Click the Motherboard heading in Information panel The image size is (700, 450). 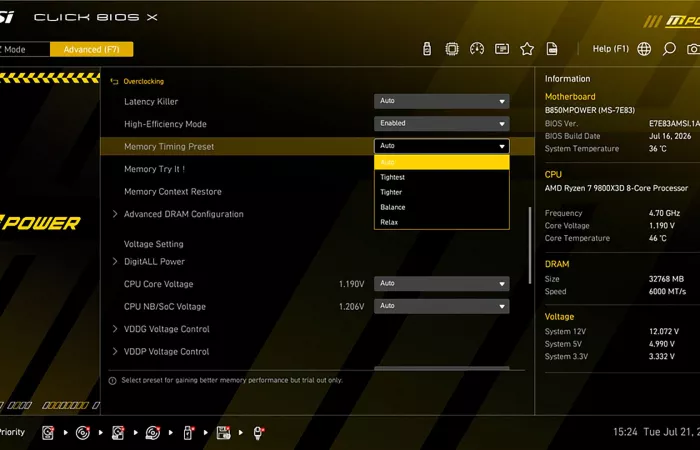(570, 96)
